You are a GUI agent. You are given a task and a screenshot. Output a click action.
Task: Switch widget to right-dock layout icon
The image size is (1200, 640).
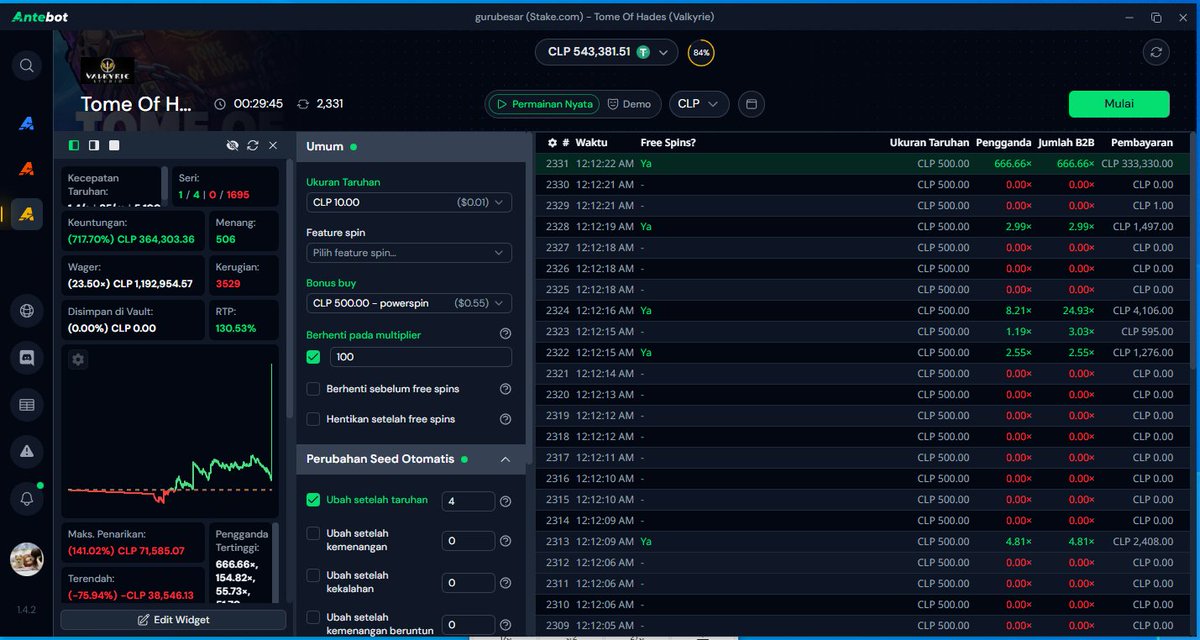coord(94,146)
